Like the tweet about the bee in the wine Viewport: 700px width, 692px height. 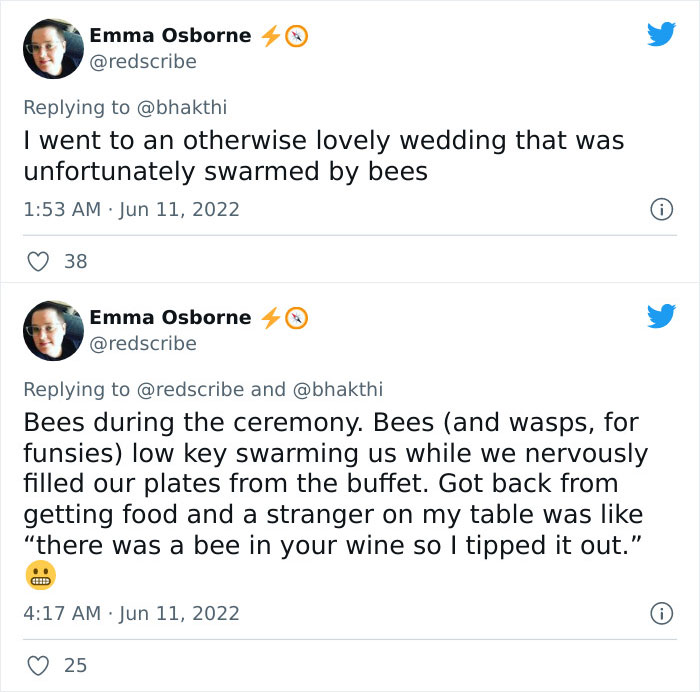38,664
